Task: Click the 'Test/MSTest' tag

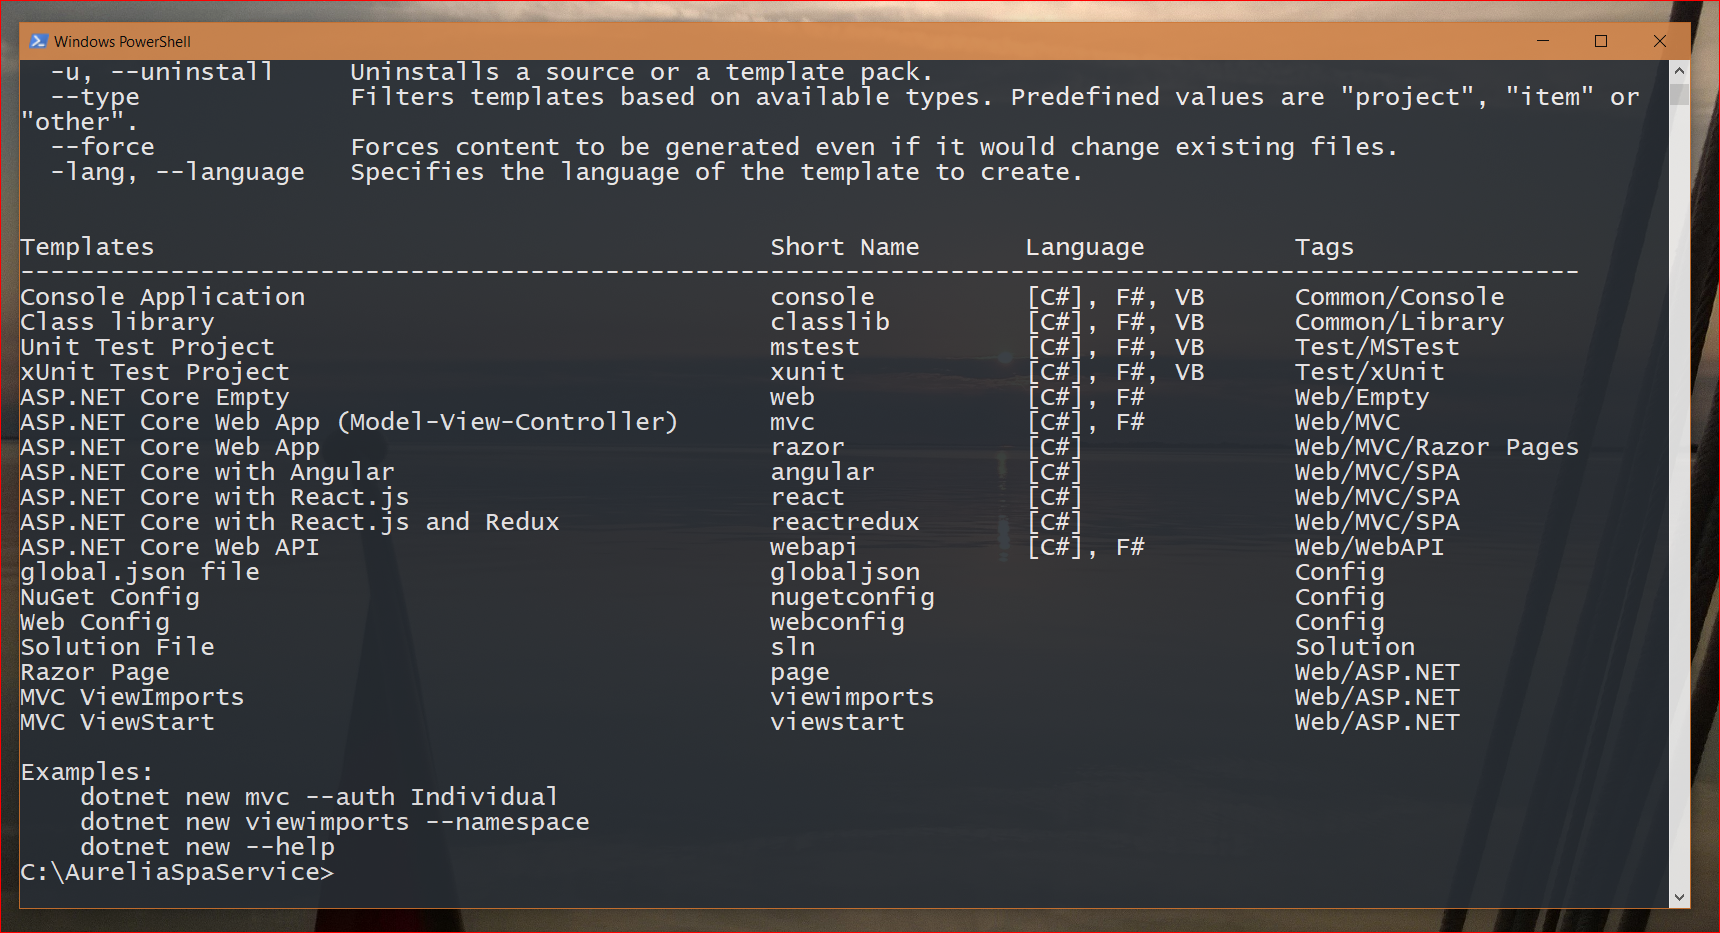Action: click(1378, 347)
